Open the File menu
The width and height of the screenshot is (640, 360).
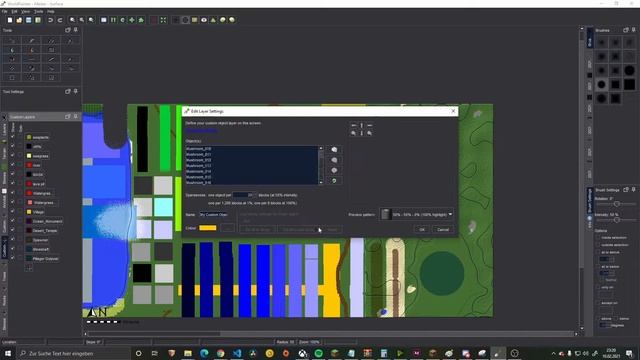(x=5, y=11)
